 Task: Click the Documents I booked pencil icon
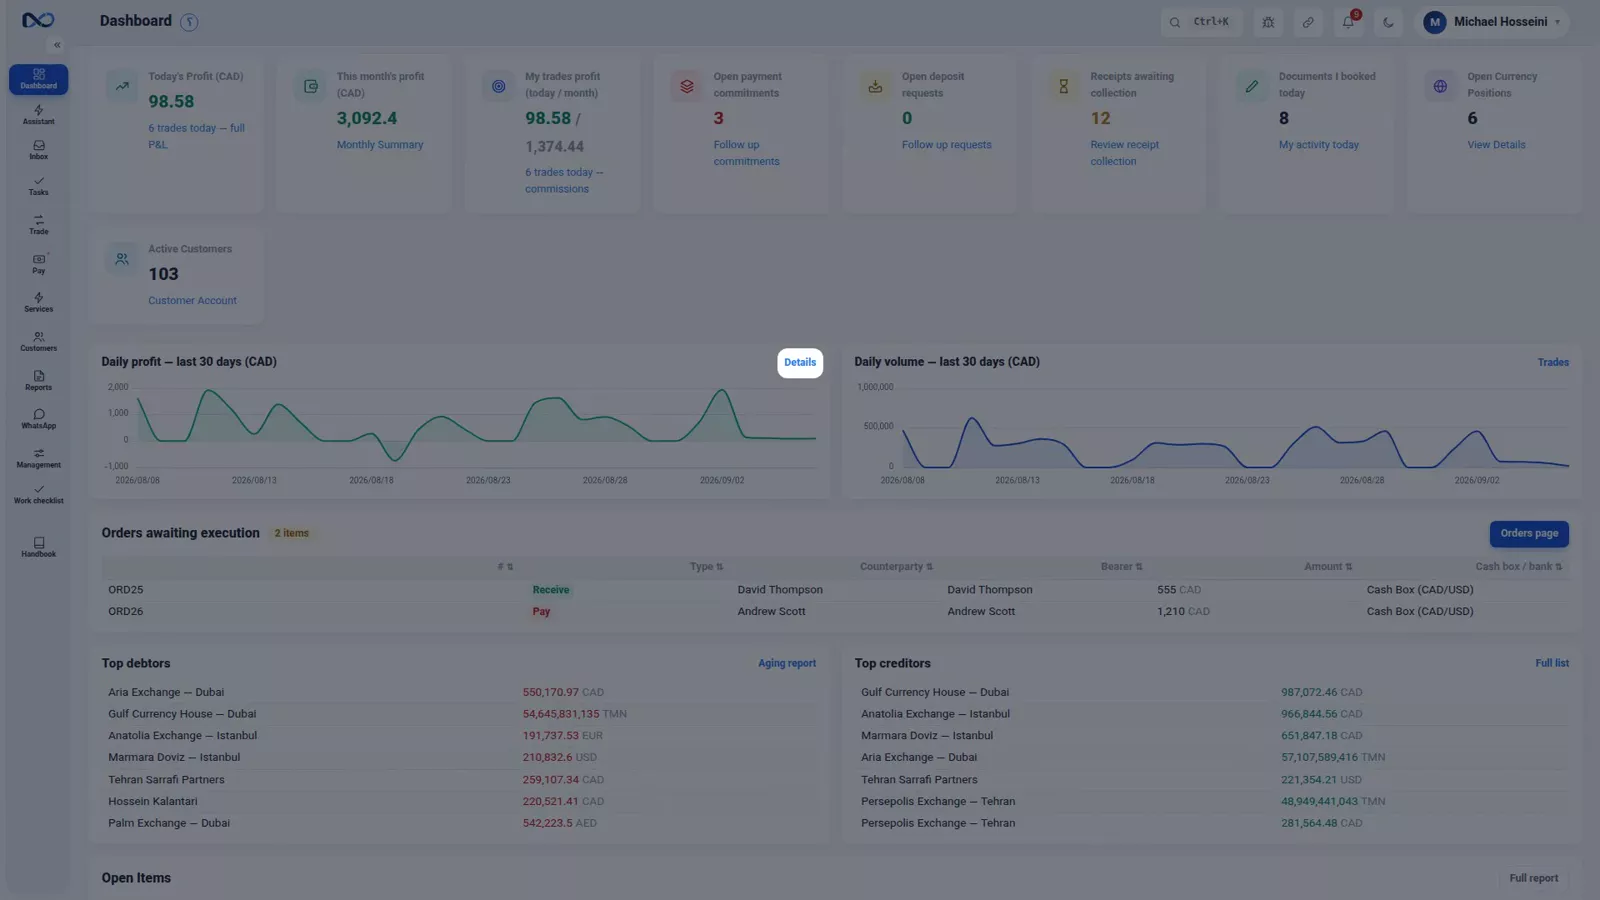pos(1252,86)
